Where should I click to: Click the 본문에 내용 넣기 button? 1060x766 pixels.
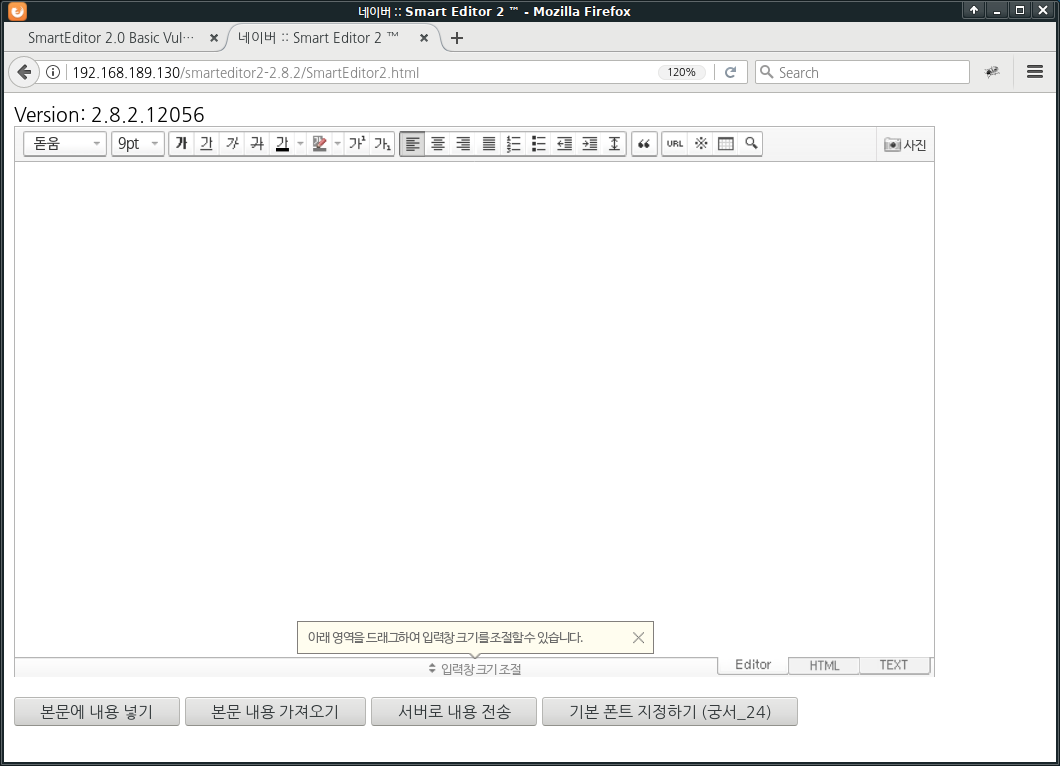click(x=97, y=712)
